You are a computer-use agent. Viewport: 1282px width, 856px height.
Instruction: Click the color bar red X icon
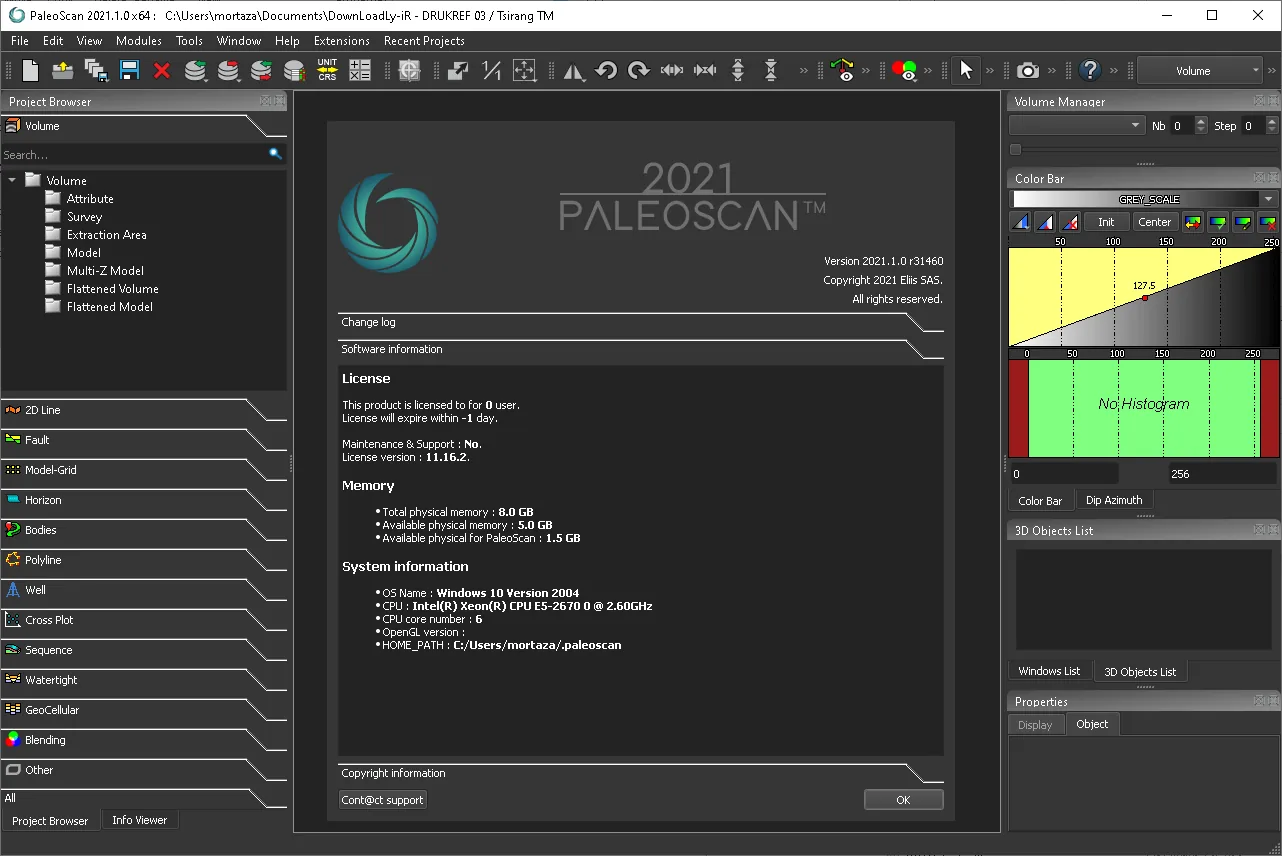[x=1268, y=222]
